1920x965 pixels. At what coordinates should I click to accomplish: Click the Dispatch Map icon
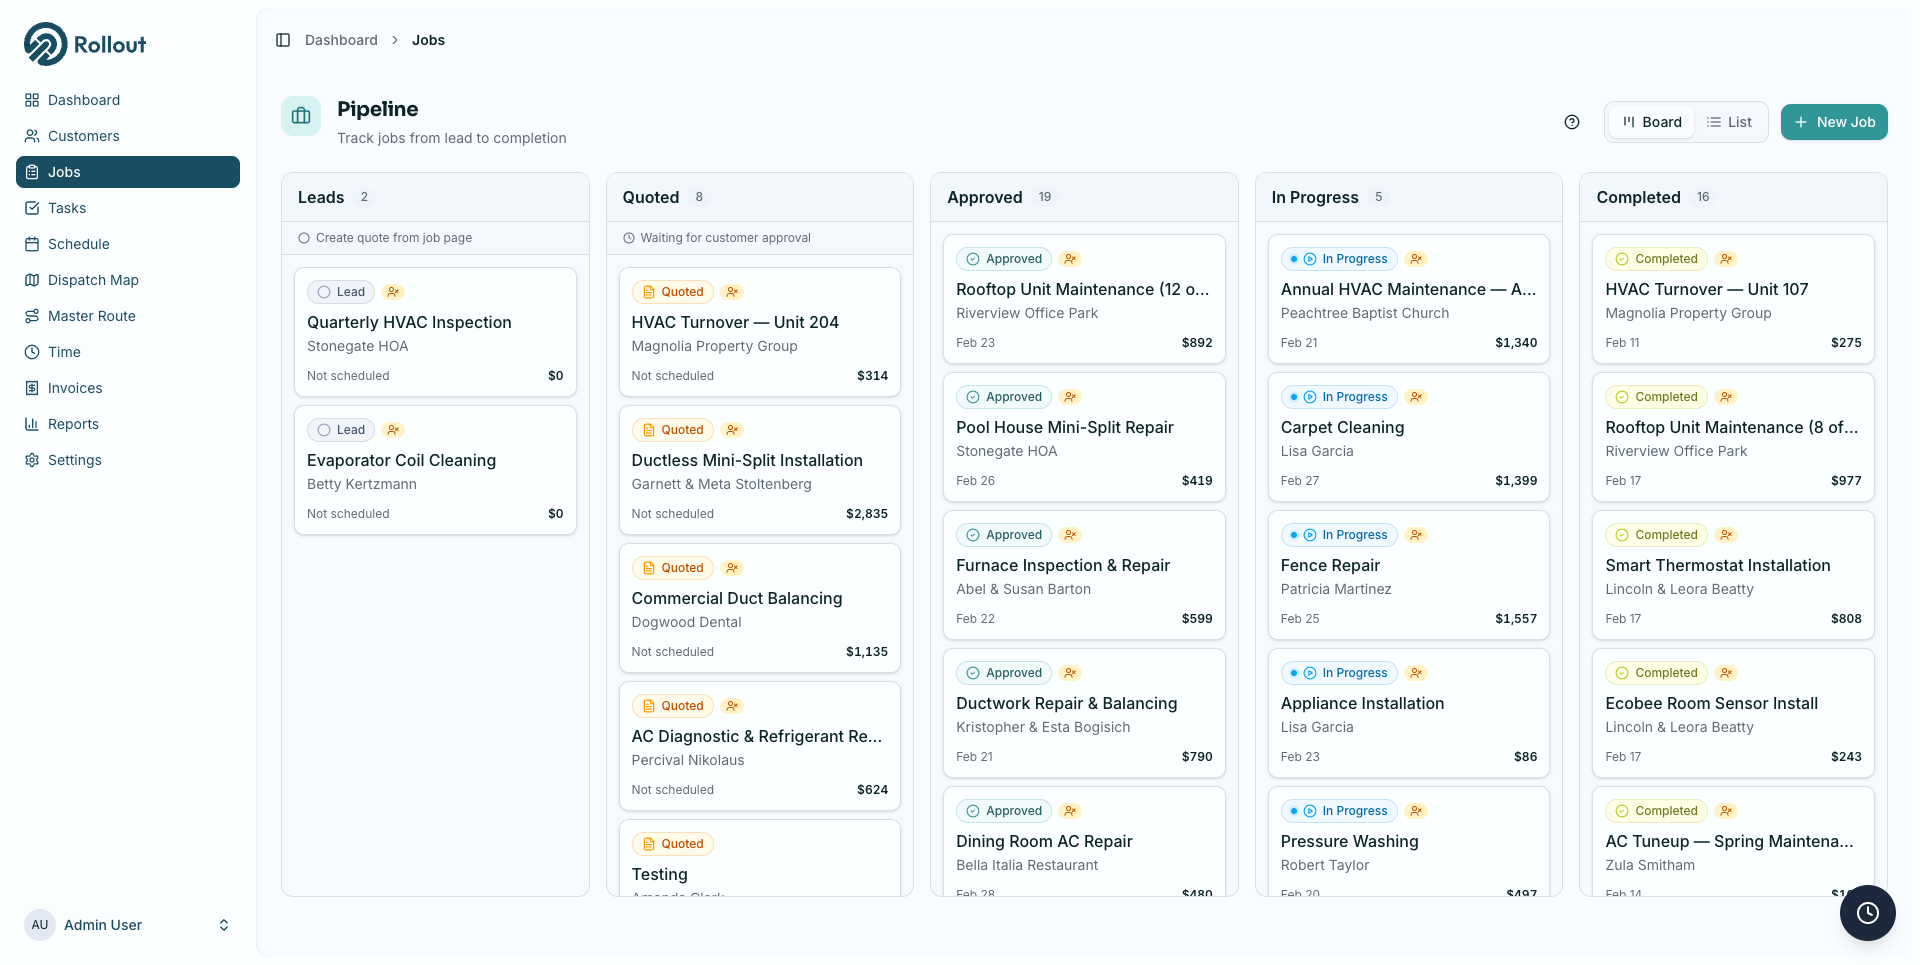tap(31, 280)
